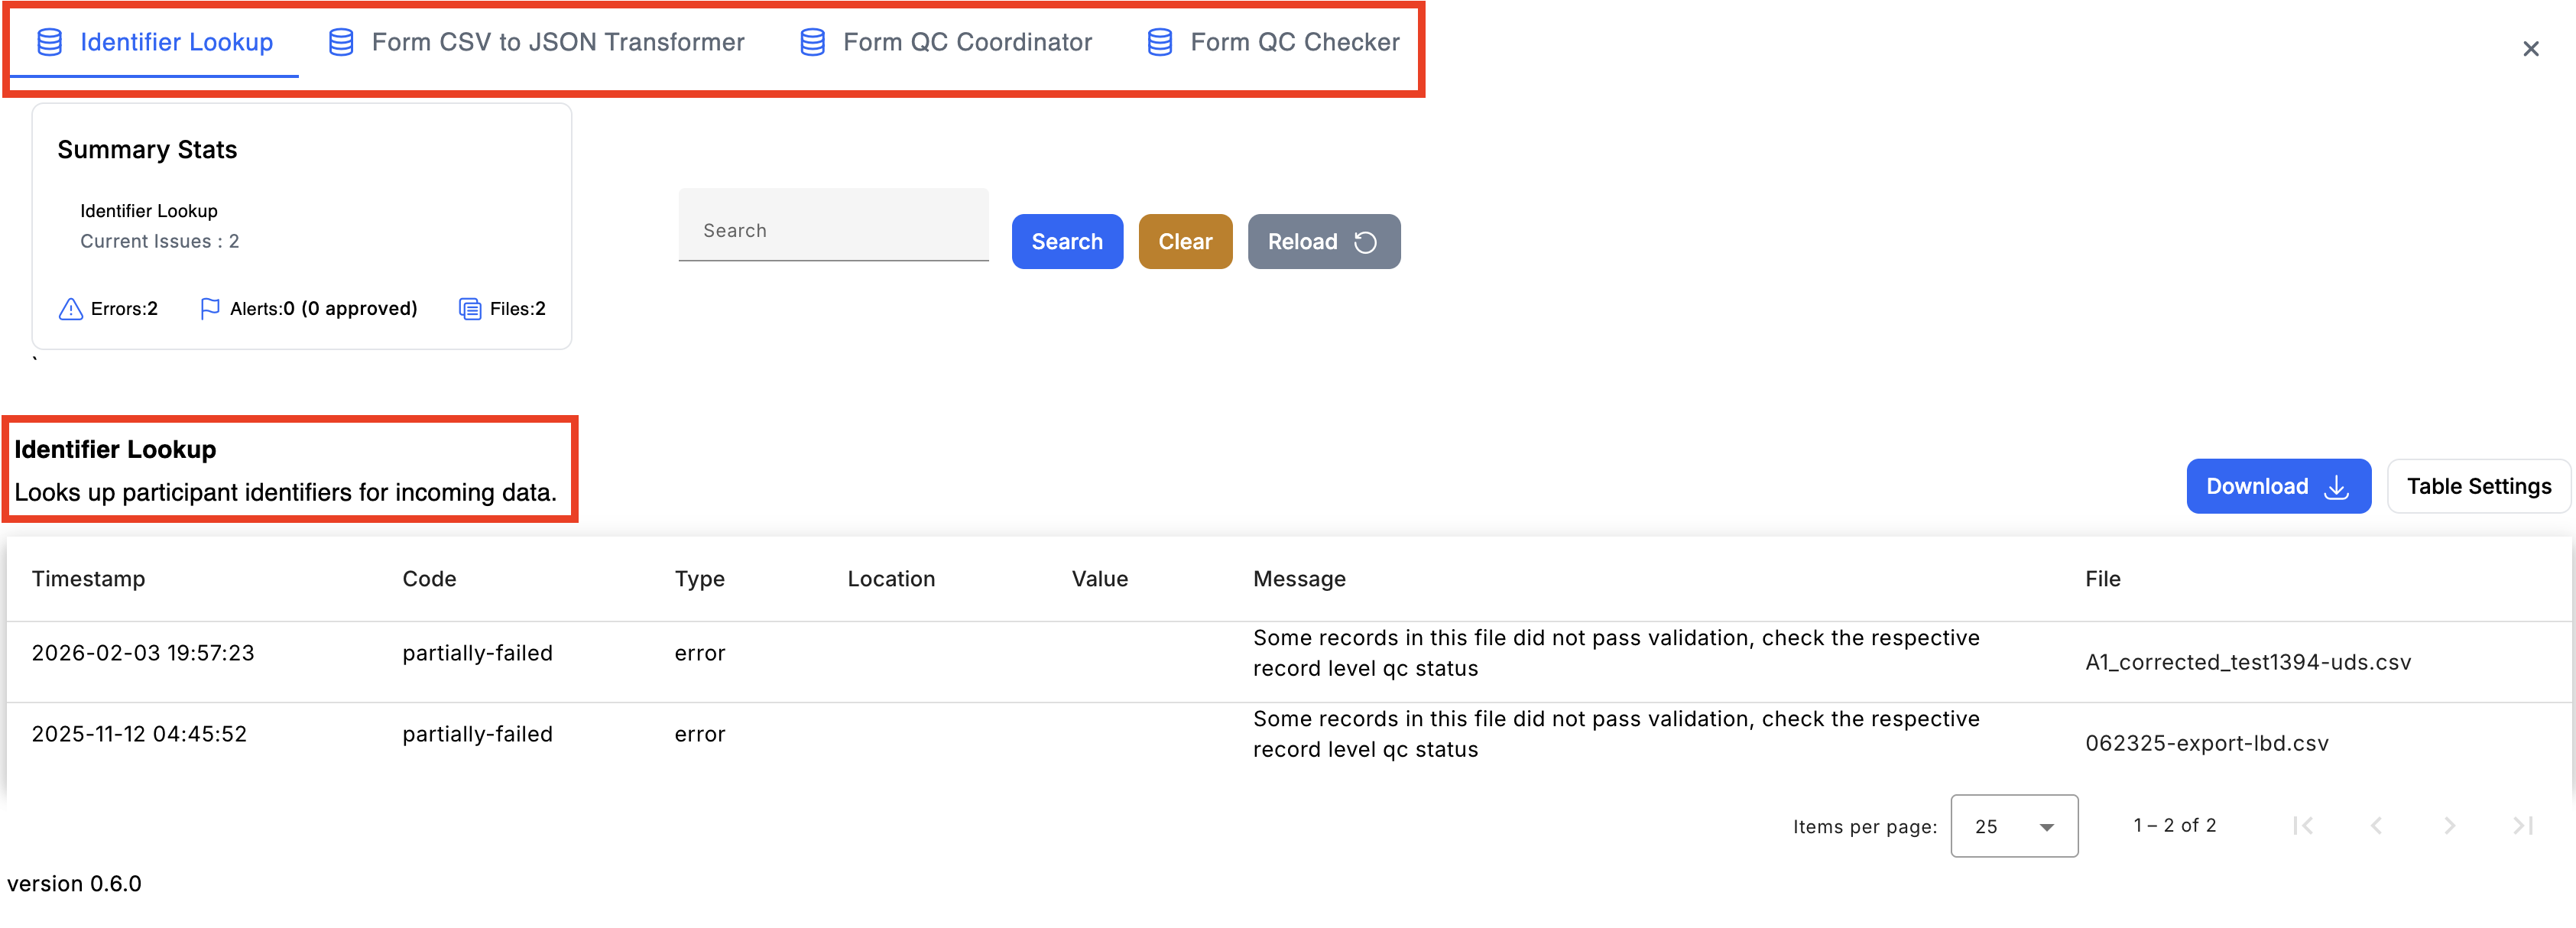Screen dimensions: 2576x928
Task: Click into the Search input field
Action: (x=833, y=225)
